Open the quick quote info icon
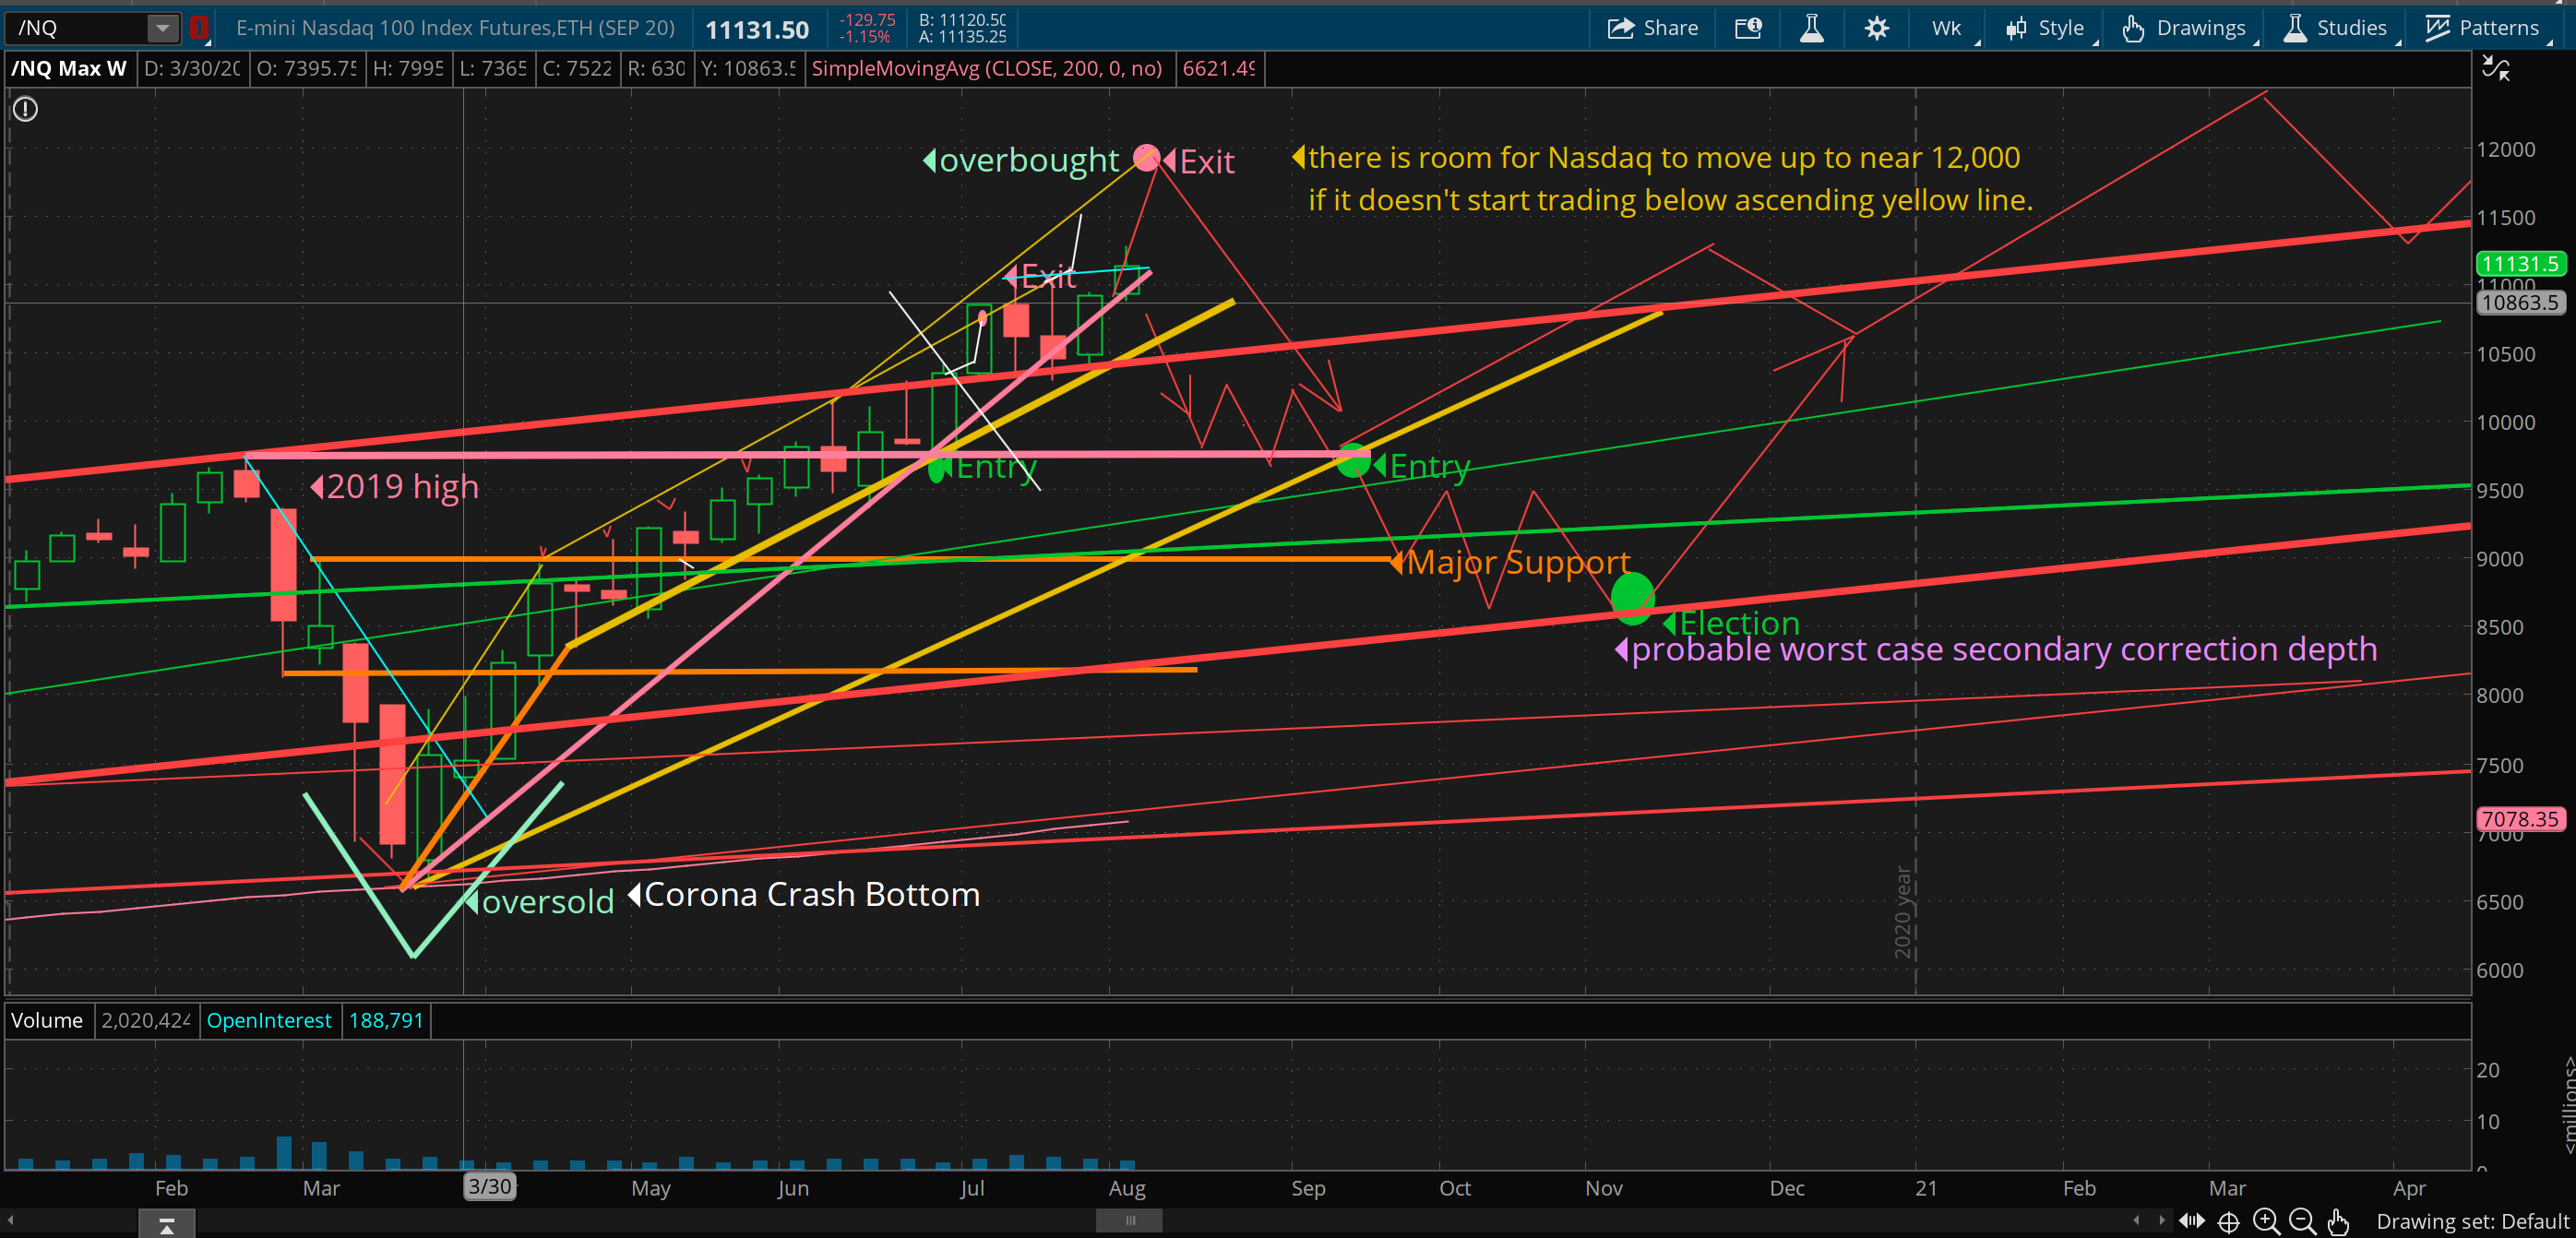 [x=1747, y=28]
